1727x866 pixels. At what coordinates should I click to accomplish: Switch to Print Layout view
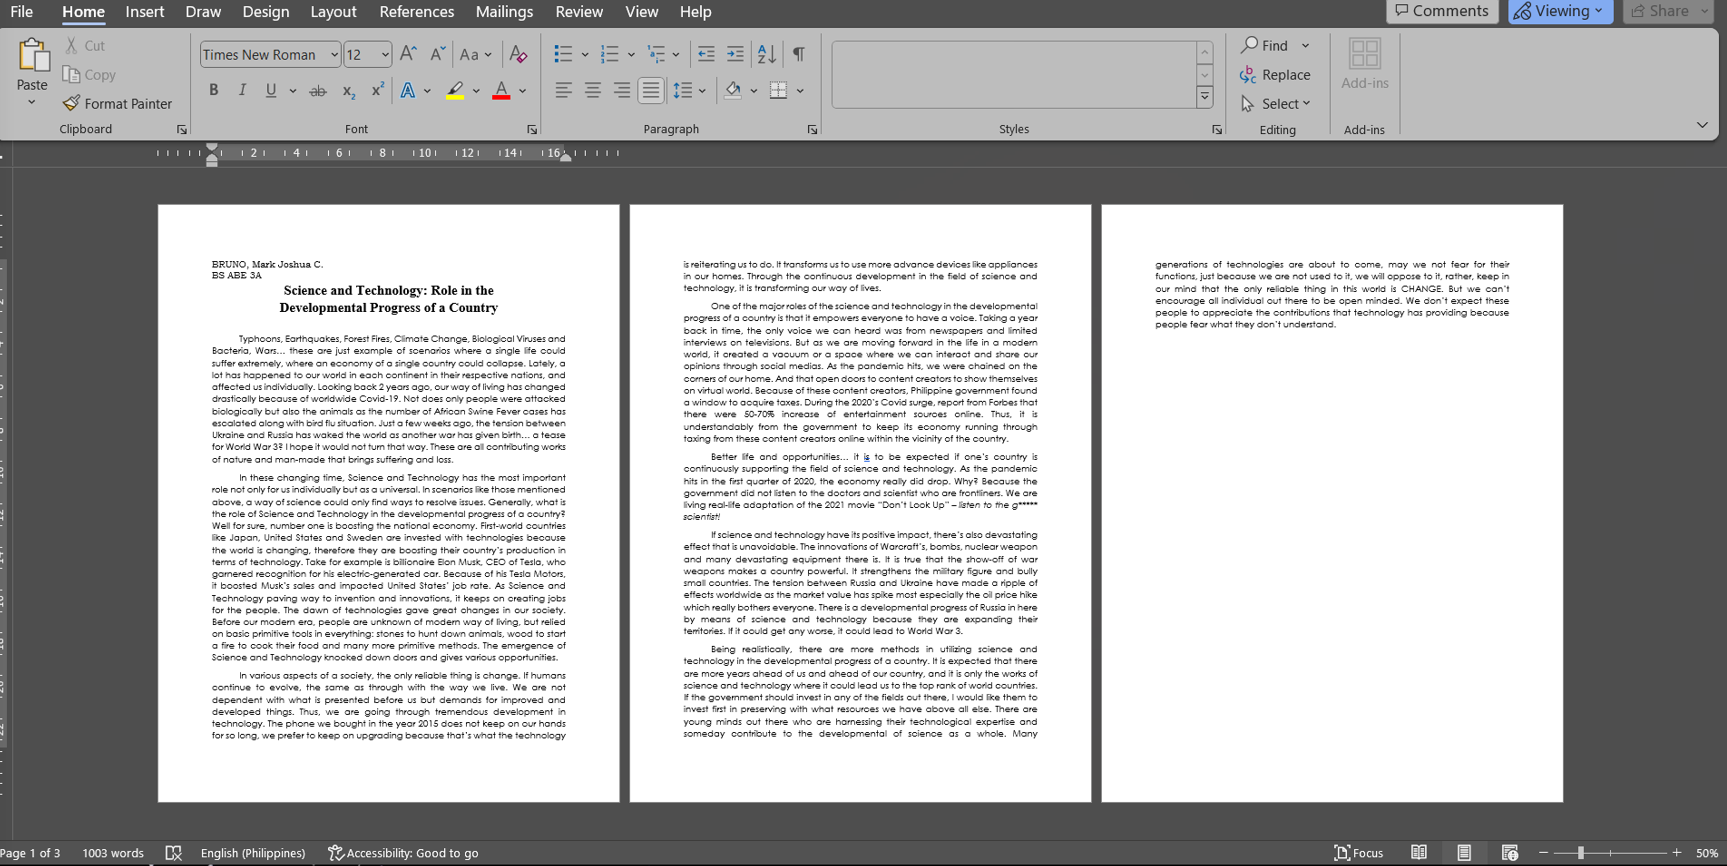click(x=1464, y=853)
